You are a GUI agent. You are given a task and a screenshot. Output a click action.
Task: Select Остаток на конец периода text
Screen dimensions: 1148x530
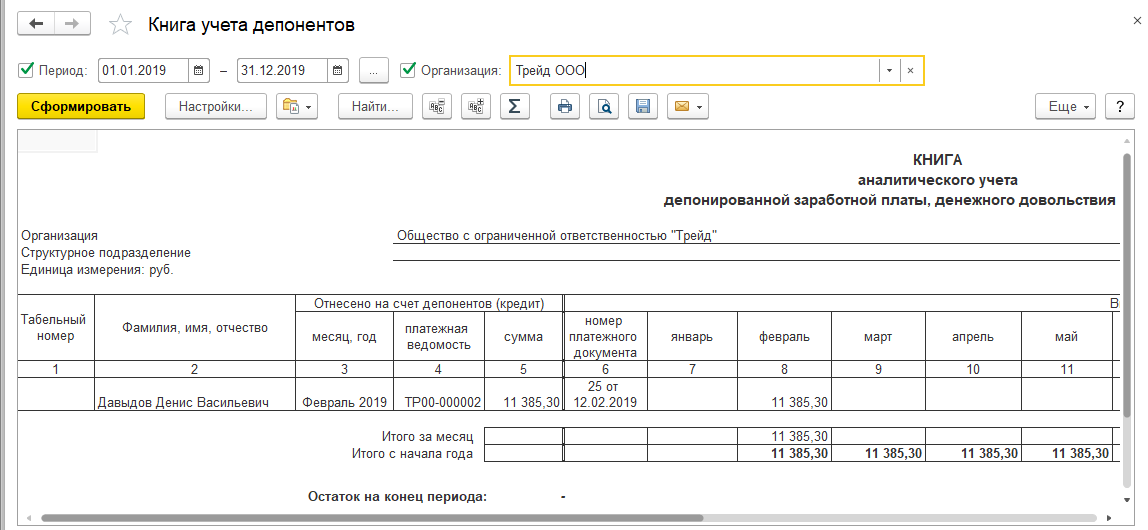point(398,497)
